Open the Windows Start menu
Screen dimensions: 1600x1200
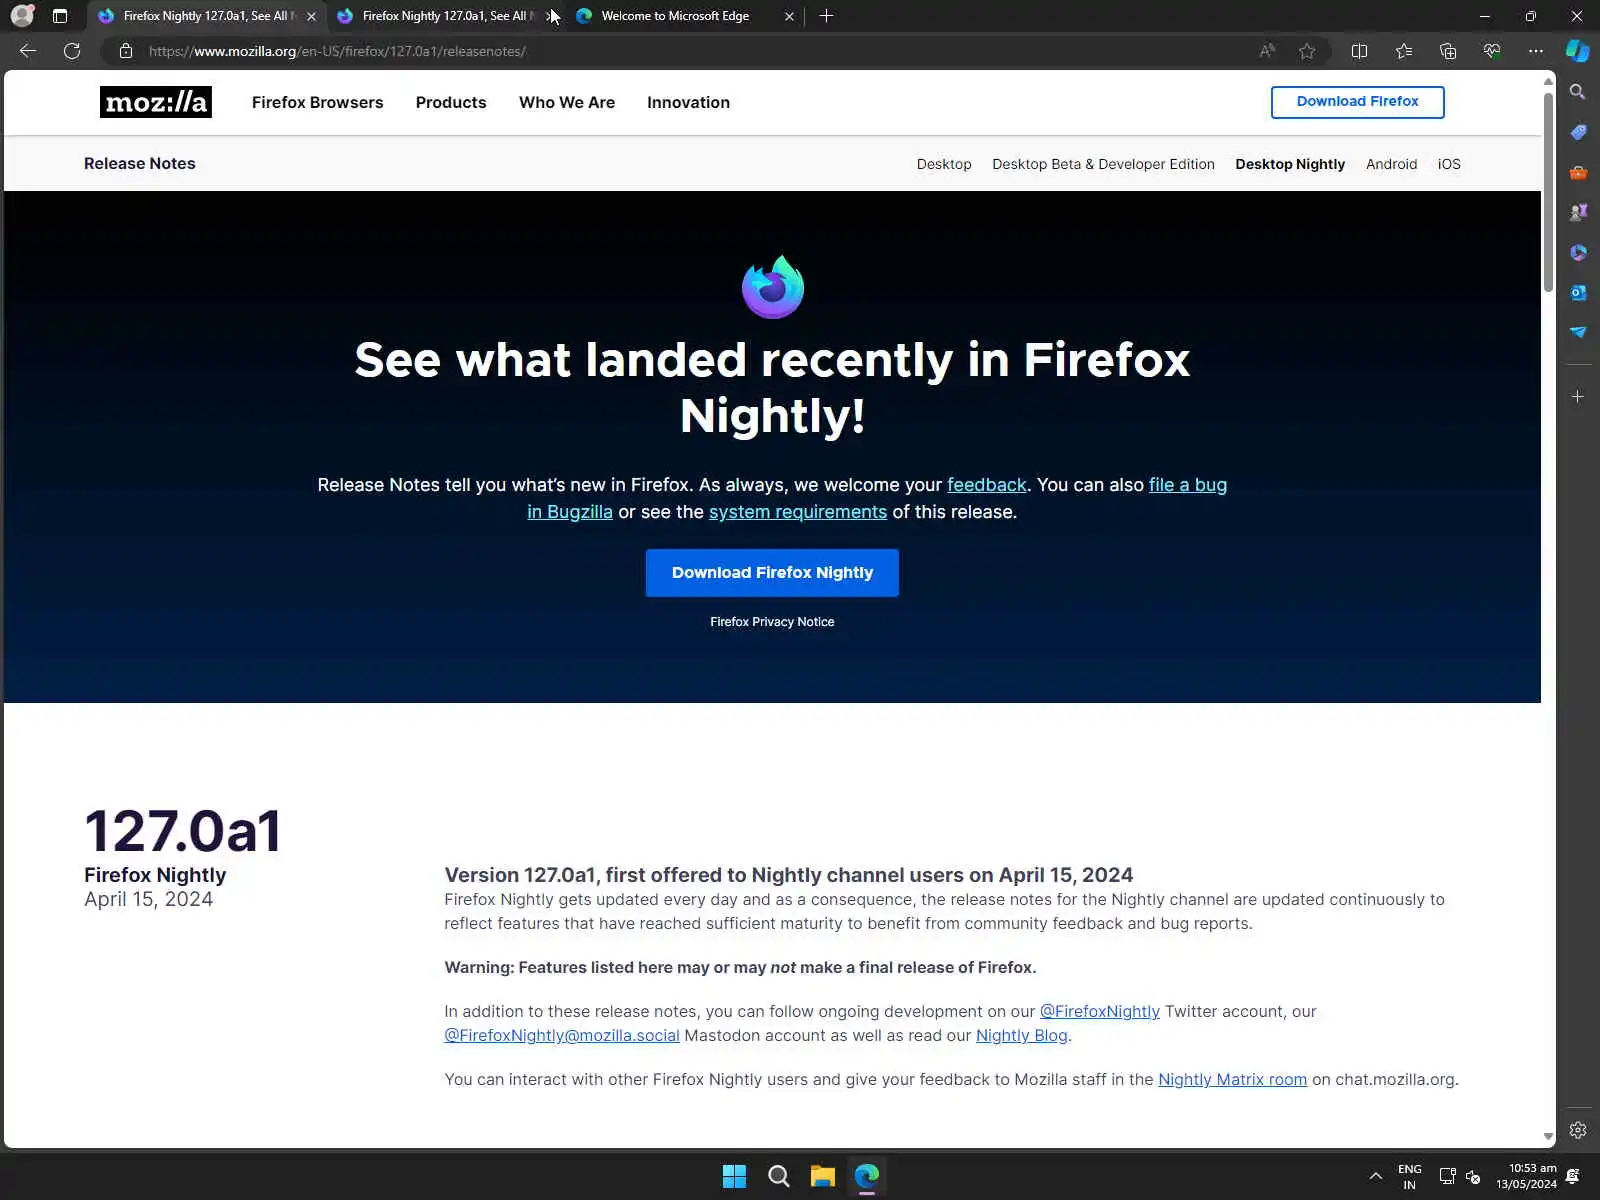coord(734,1176)
